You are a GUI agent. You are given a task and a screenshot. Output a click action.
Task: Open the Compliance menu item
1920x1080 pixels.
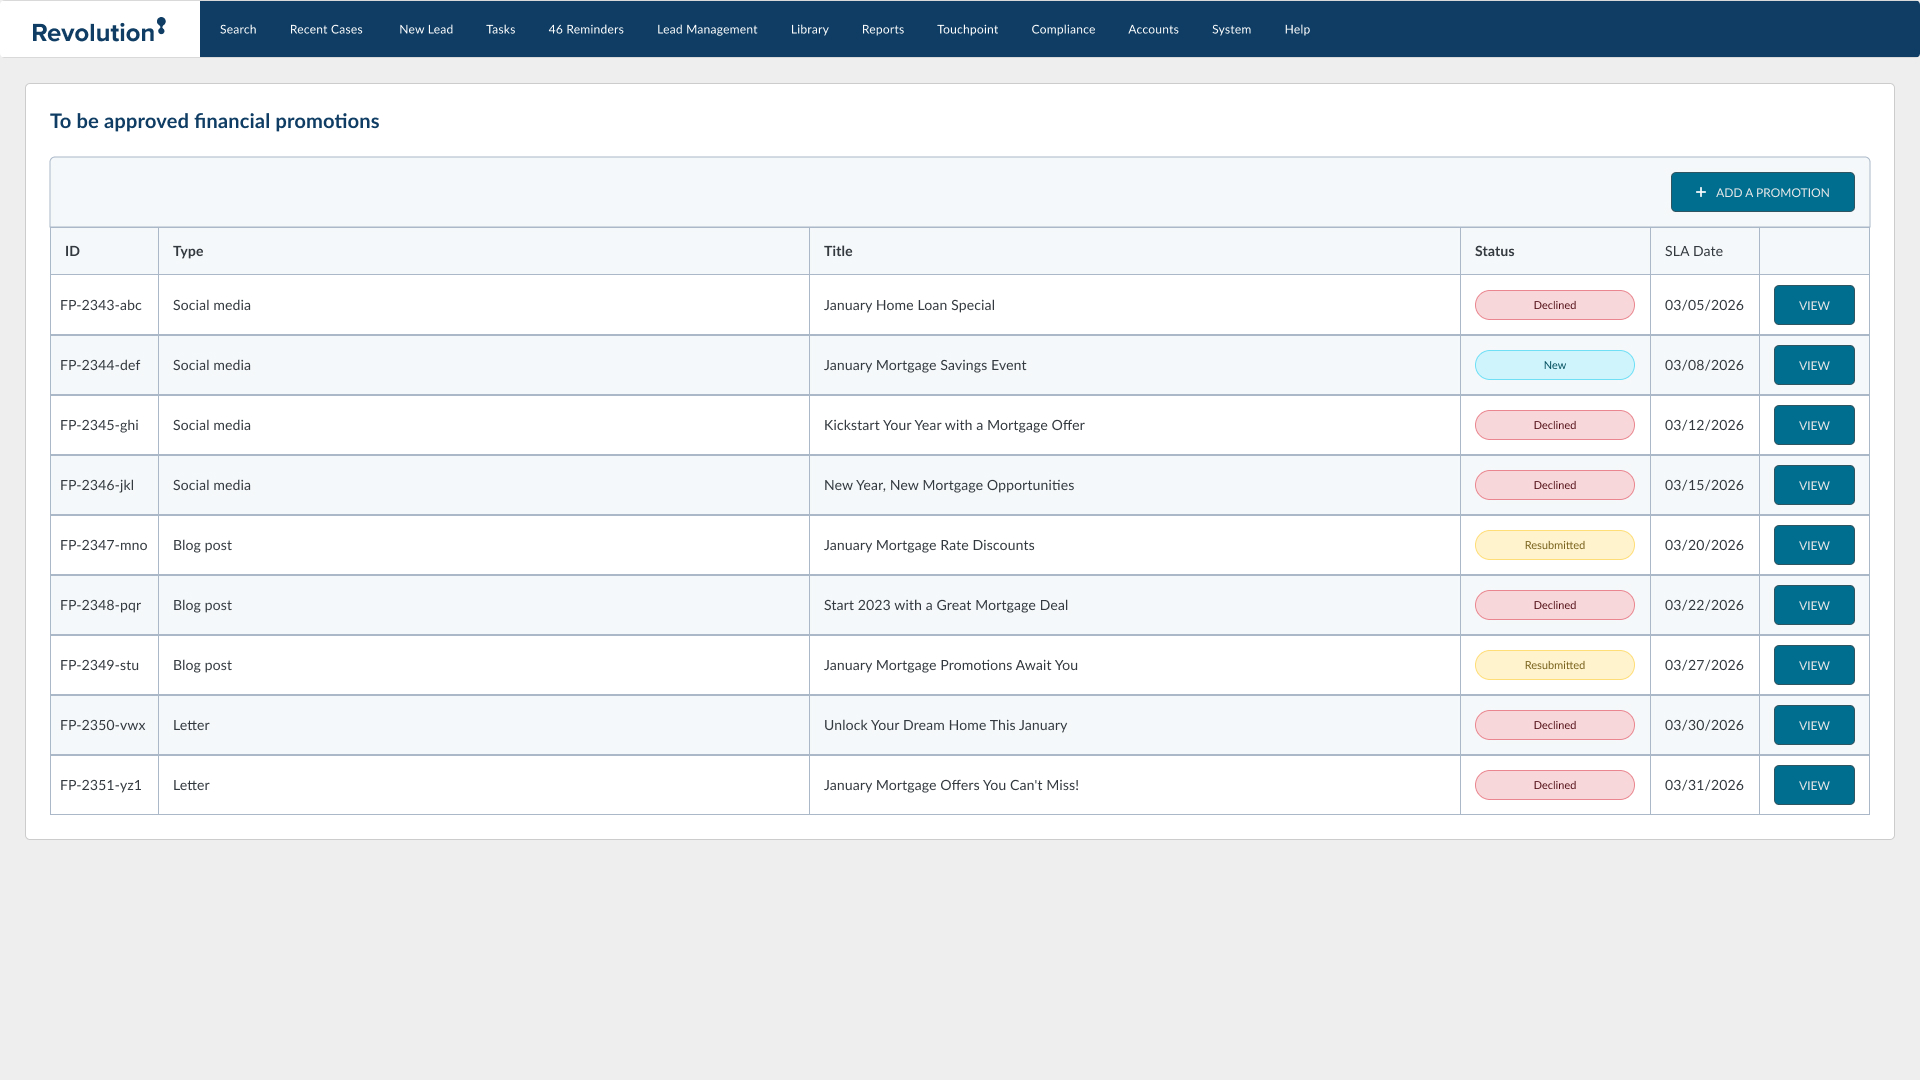click(x=1063, y=29)
